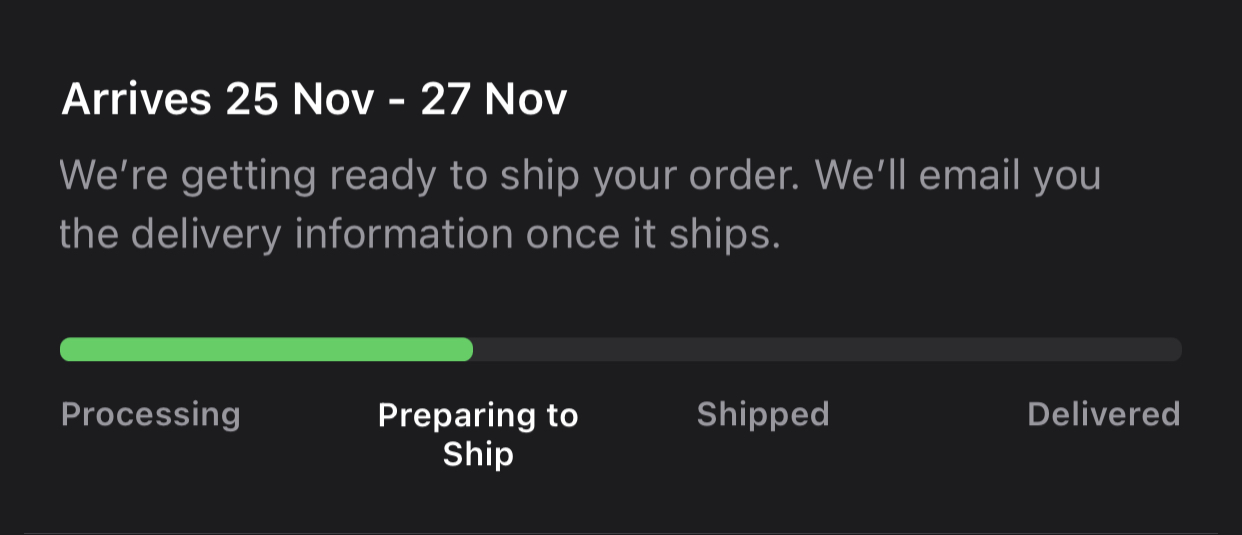
Task: Click the 'once it ships.' phrase
Action: 664,234
